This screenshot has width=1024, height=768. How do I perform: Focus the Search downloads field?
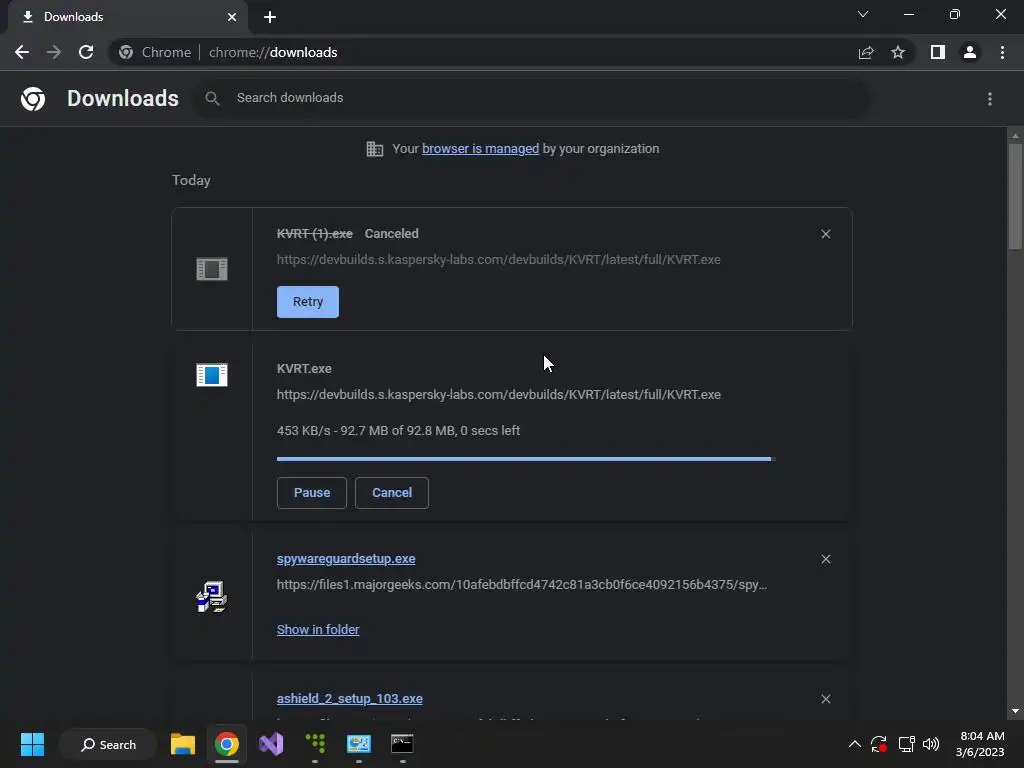tap(531, 98)
